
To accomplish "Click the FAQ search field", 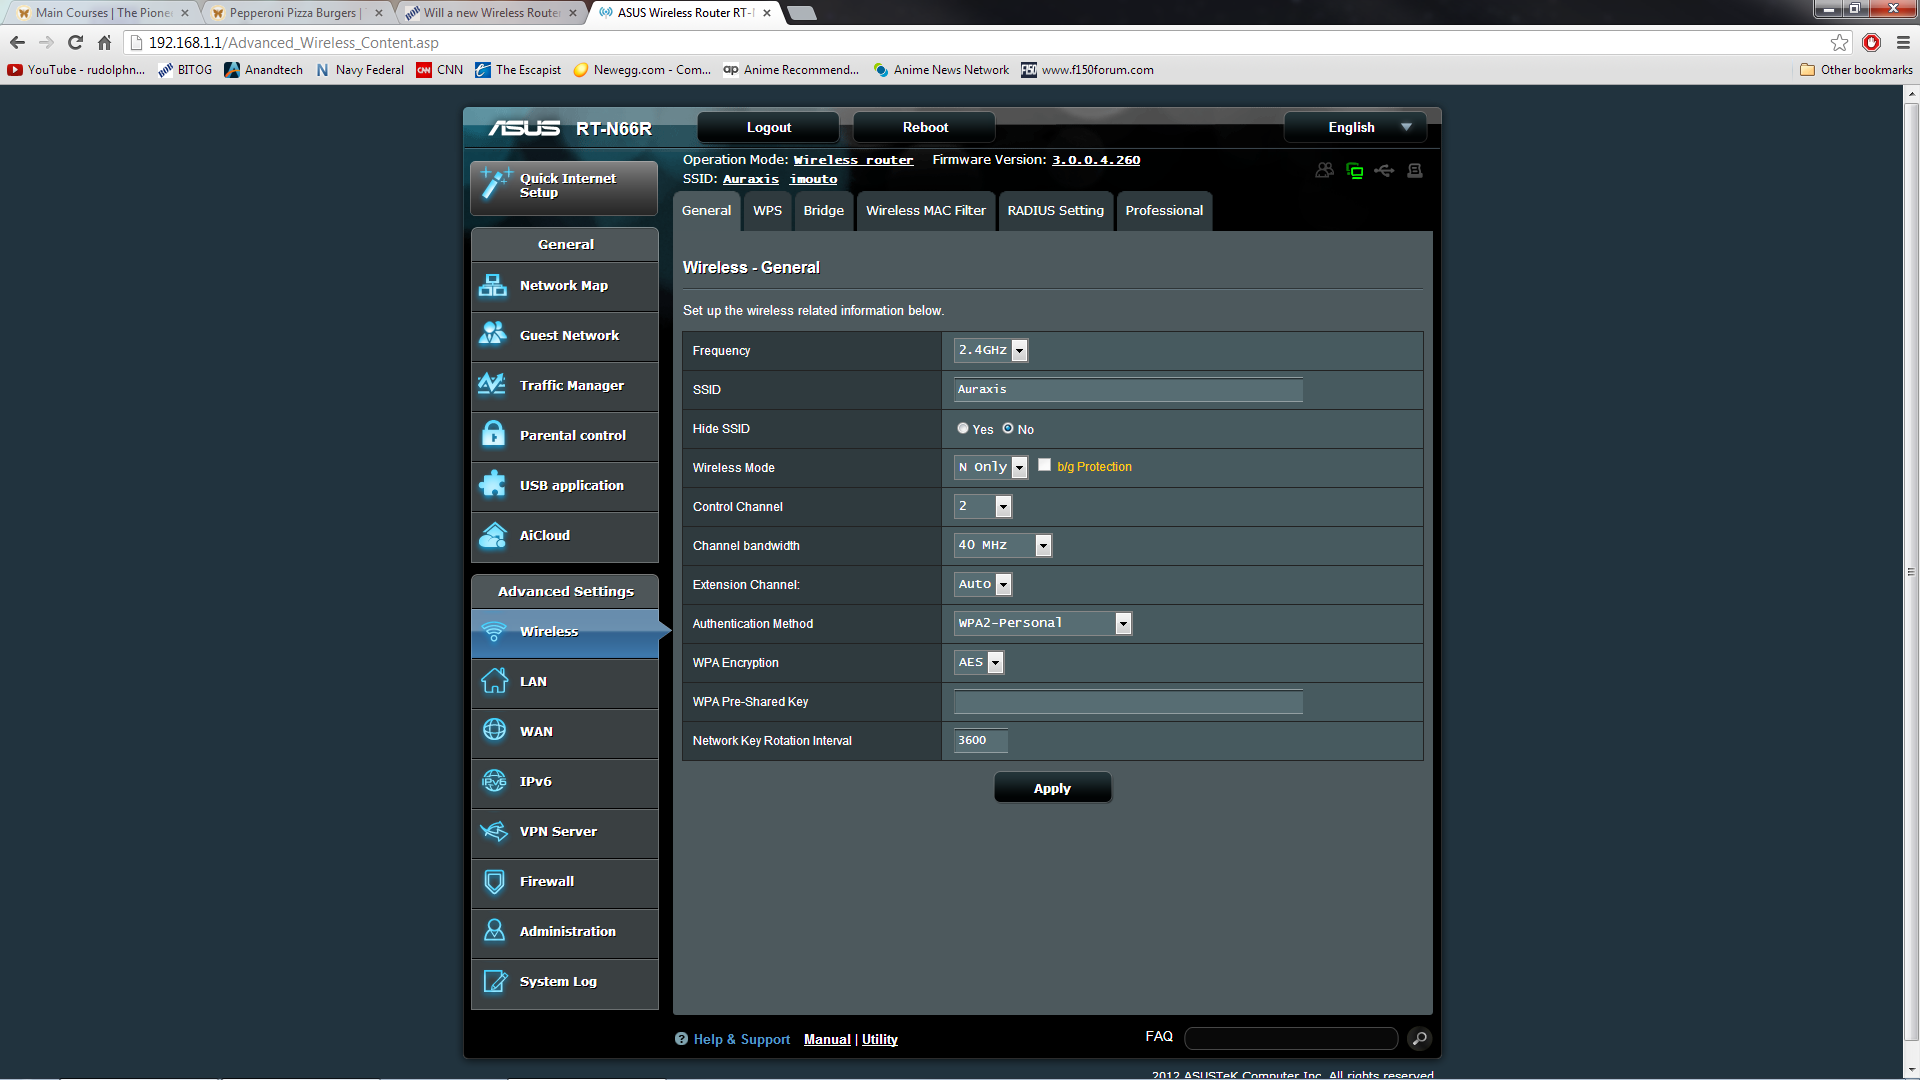I will (x=1291, y=1038).
